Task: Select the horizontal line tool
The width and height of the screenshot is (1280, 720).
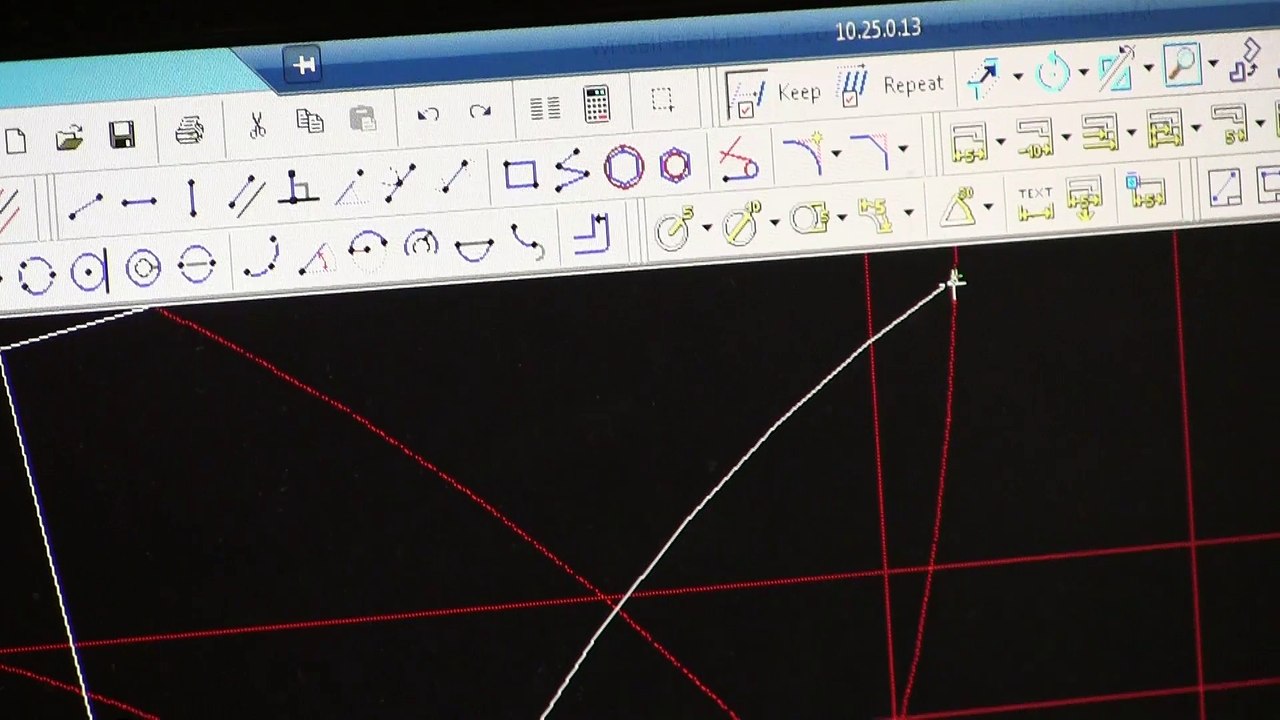Action: point(138,202)
